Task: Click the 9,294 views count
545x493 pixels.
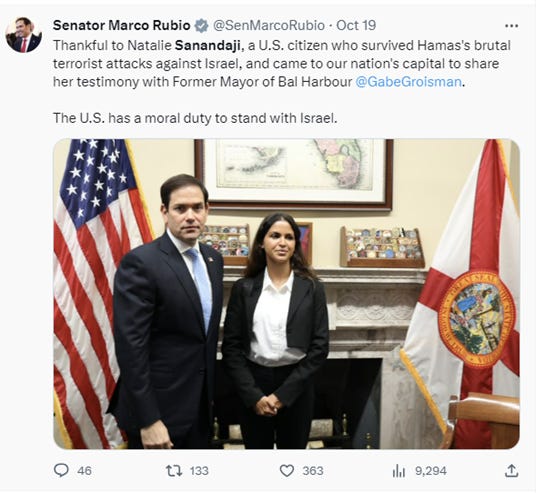Action: point(431,471)
